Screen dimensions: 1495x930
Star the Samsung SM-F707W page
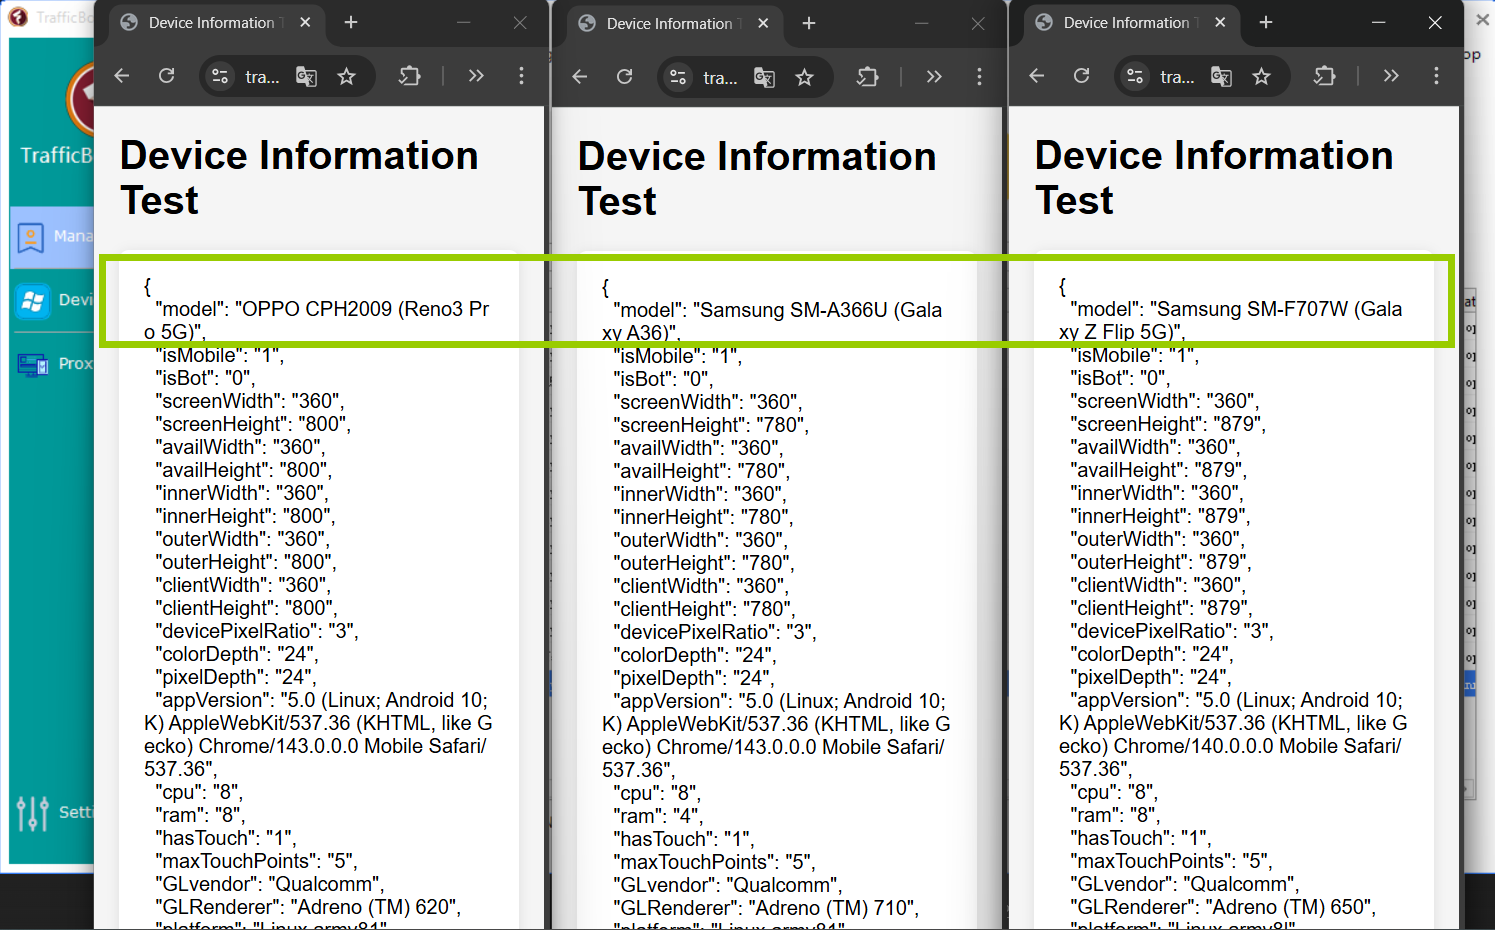pyautogui.click(x=1261, y=76)
